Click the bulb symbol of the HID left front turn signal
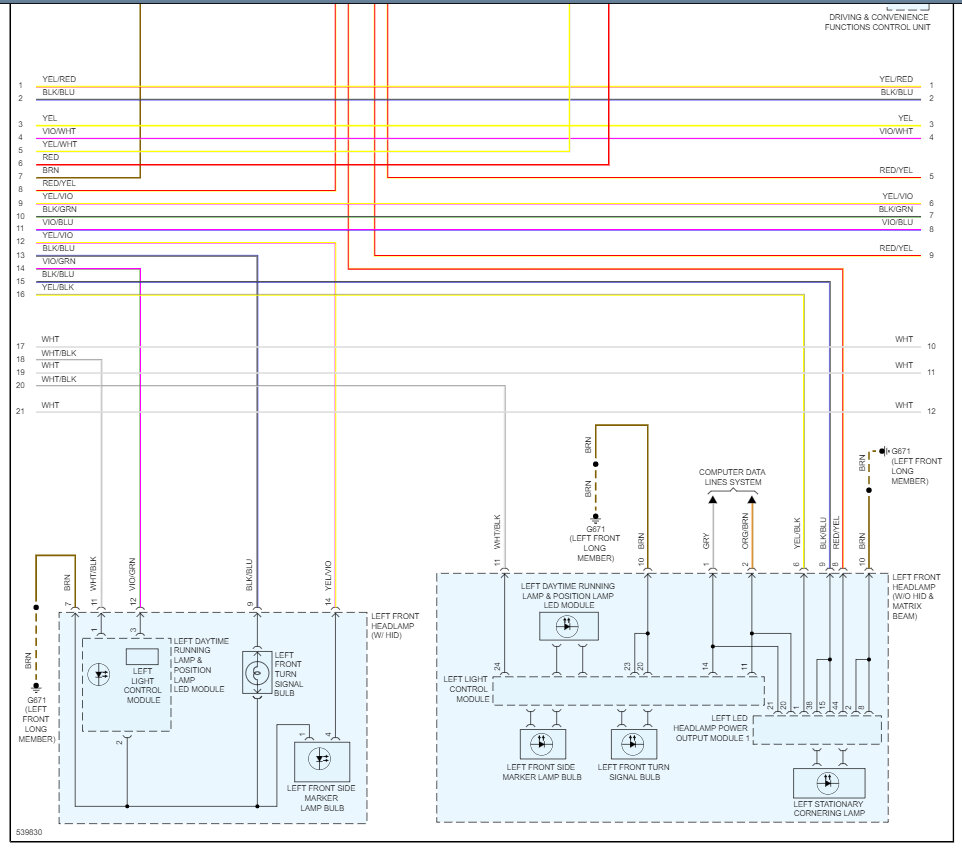 (257, 673)
